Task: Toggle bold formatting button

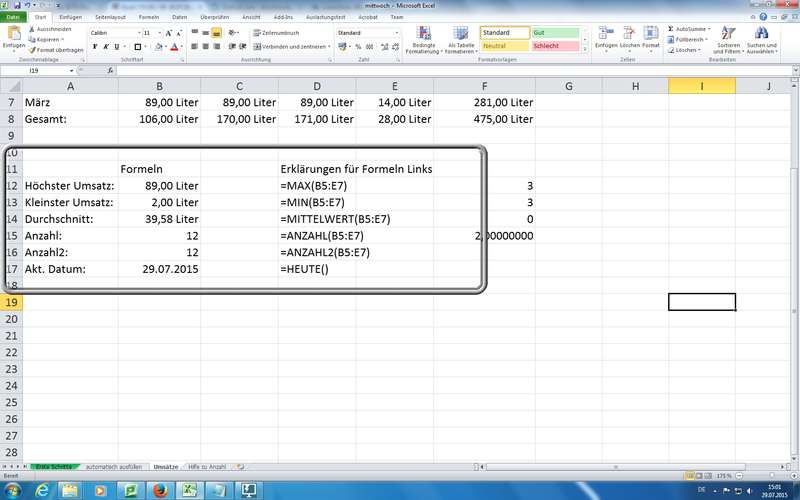Action: coord(93,46)
